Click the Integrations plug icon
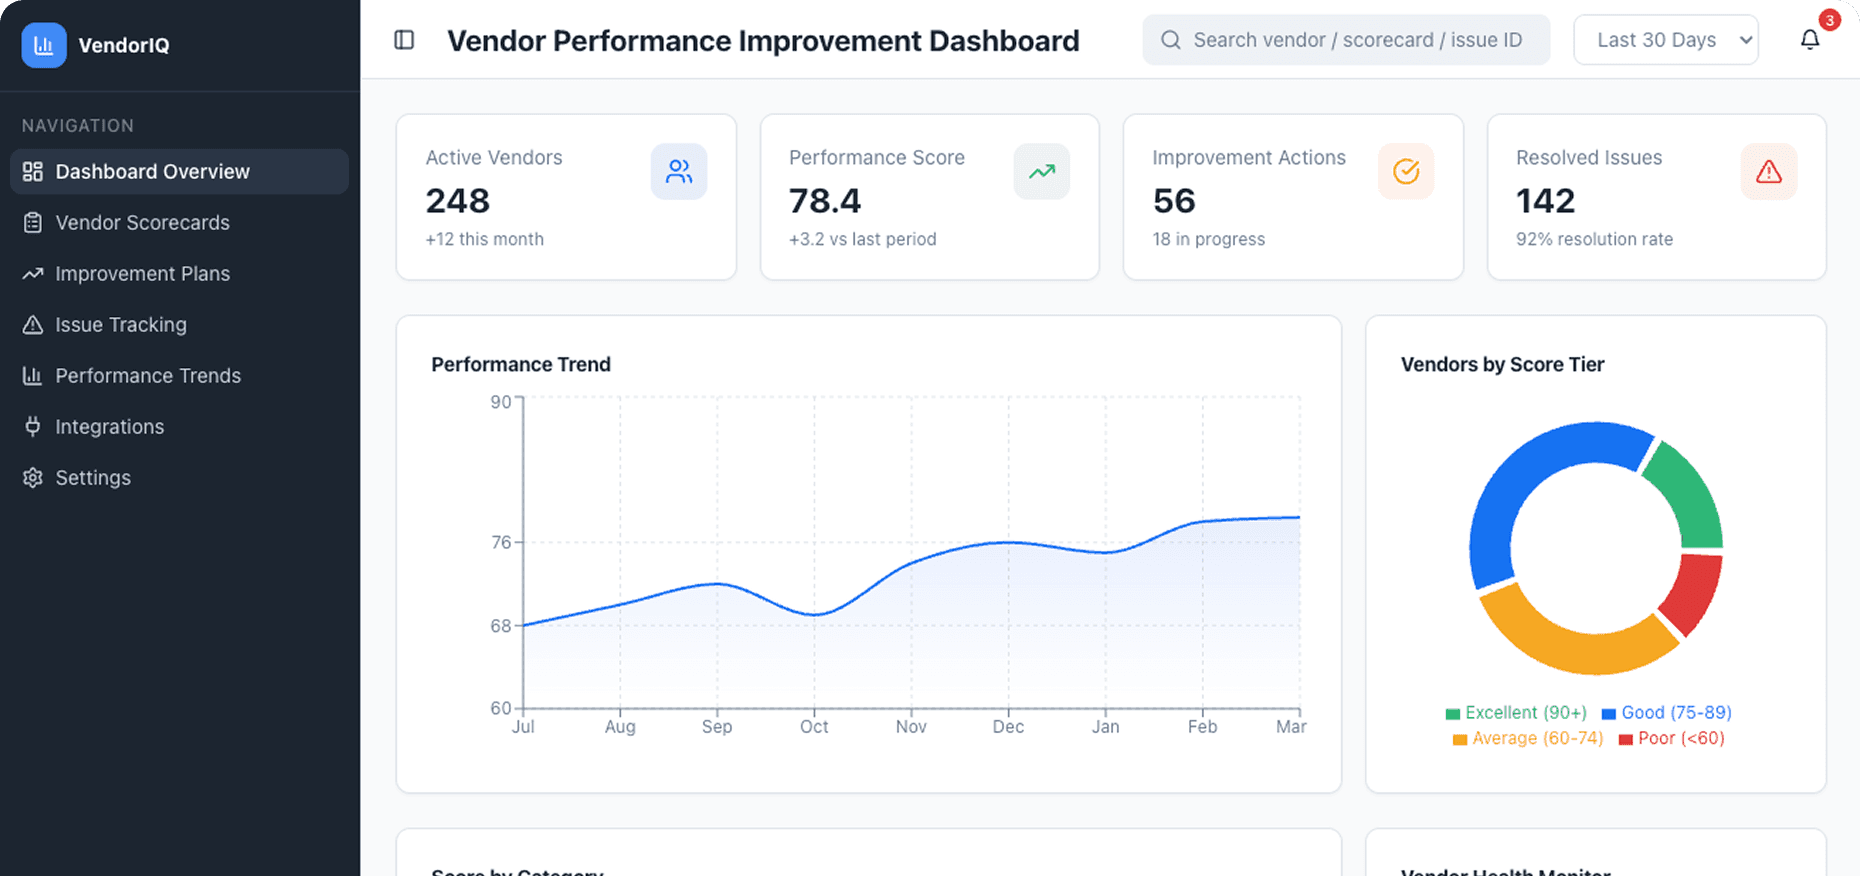This screenshot has height=876, width=1860. pos(33,427)
